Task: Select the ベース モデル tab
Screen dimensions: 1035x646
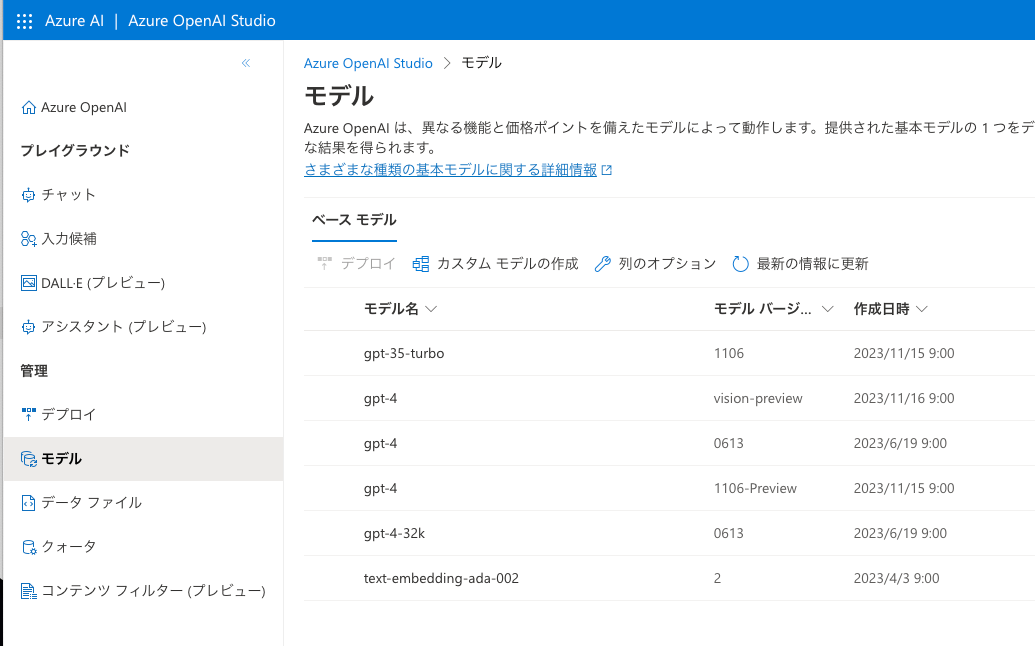Action: click(354, 220)
